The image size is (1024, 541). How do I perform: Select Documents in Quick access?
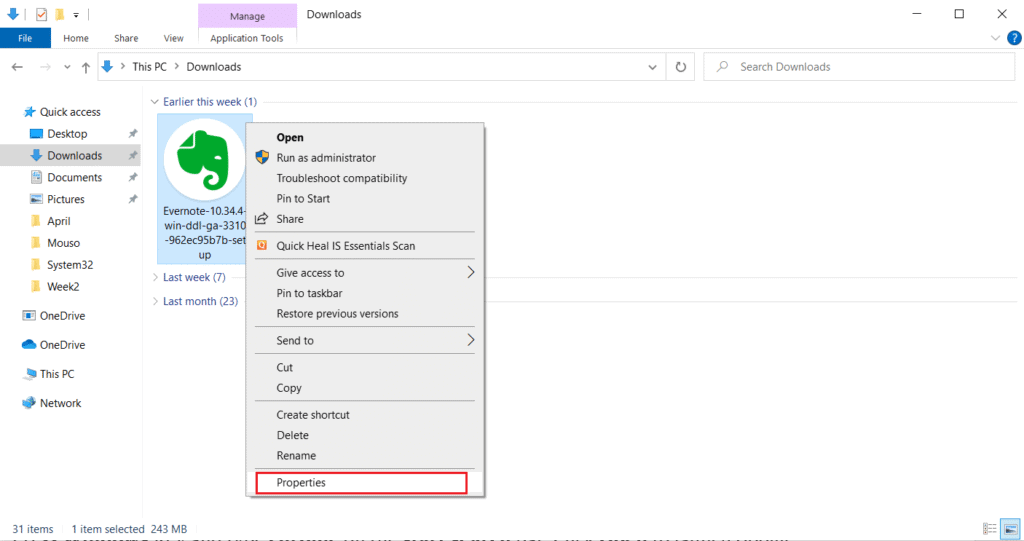tap(74, 178)
